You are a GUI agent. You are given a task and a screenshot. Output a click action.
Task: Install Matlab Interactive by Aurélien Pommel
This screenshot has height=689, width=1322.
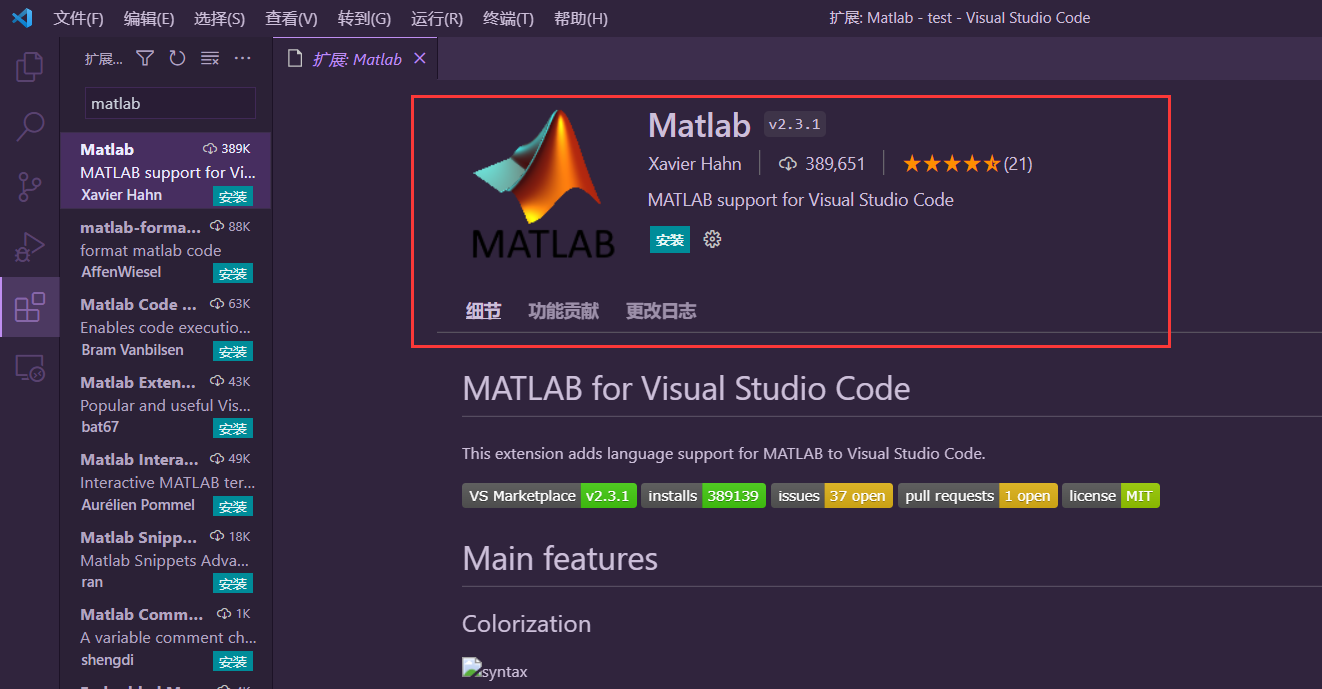click(x=233, y=506)
